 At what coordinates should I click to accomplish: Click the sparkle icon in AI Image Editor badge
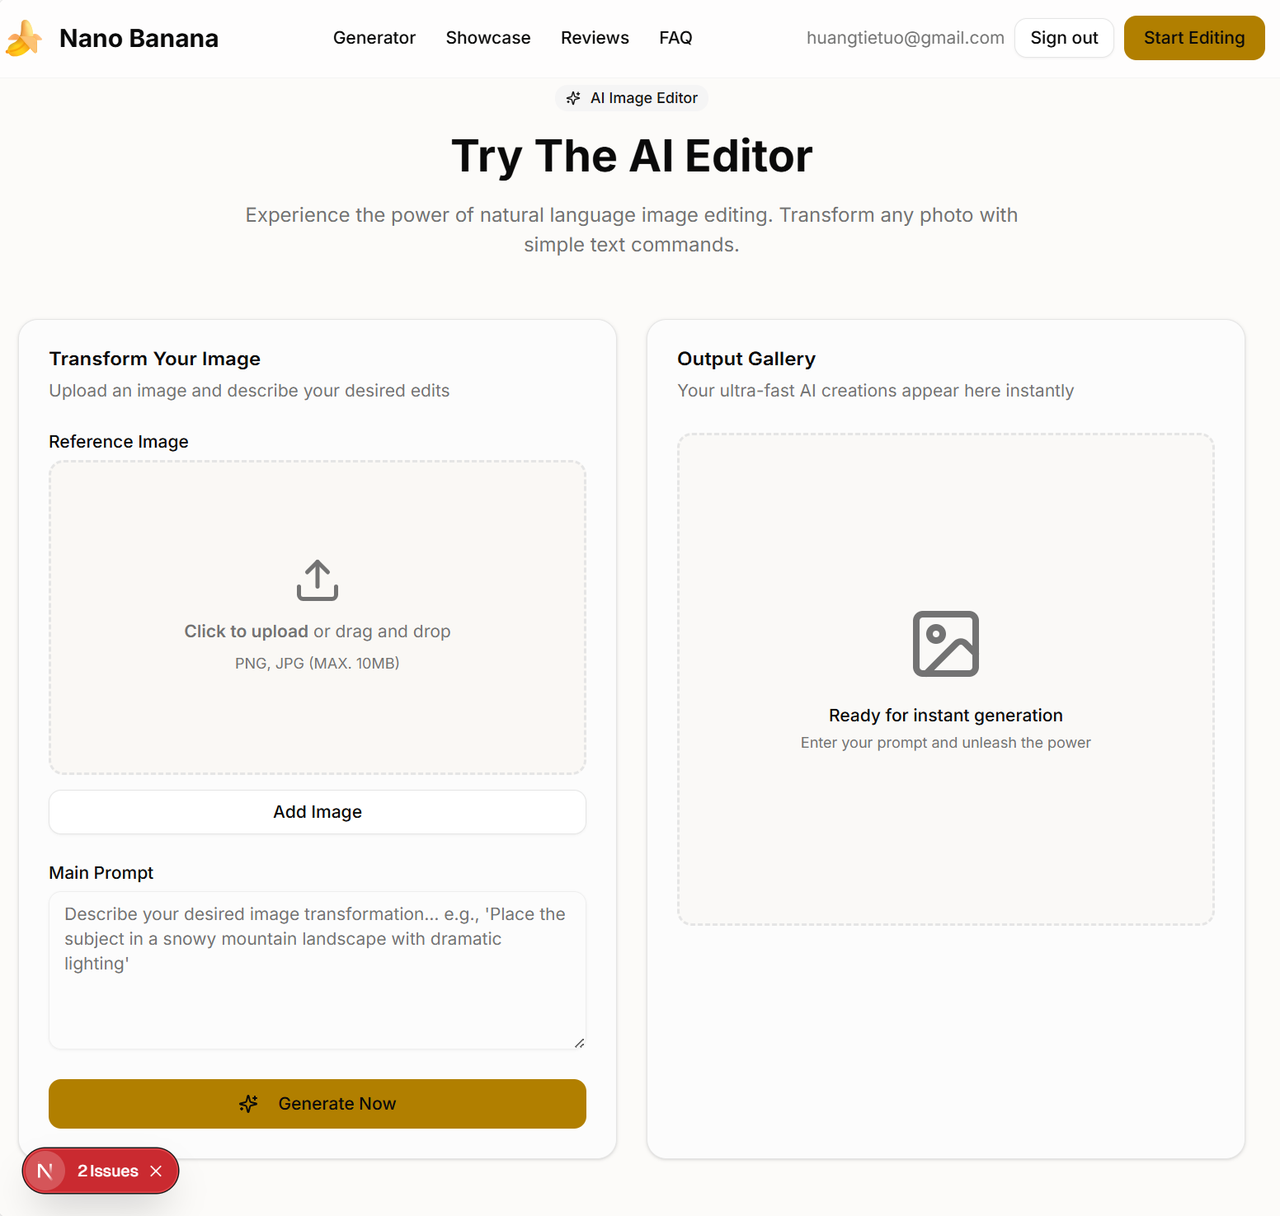click(573, 98)
